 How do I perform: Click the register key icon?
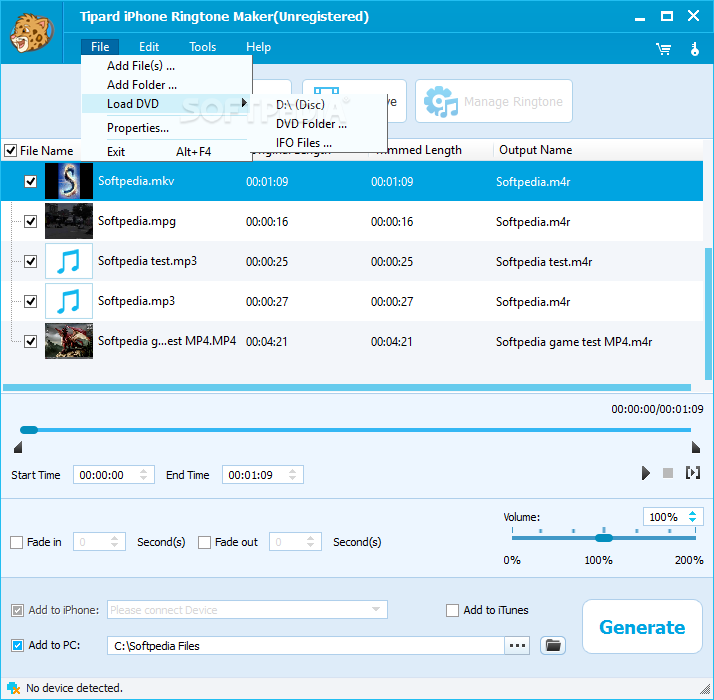(x=694, y=49)
